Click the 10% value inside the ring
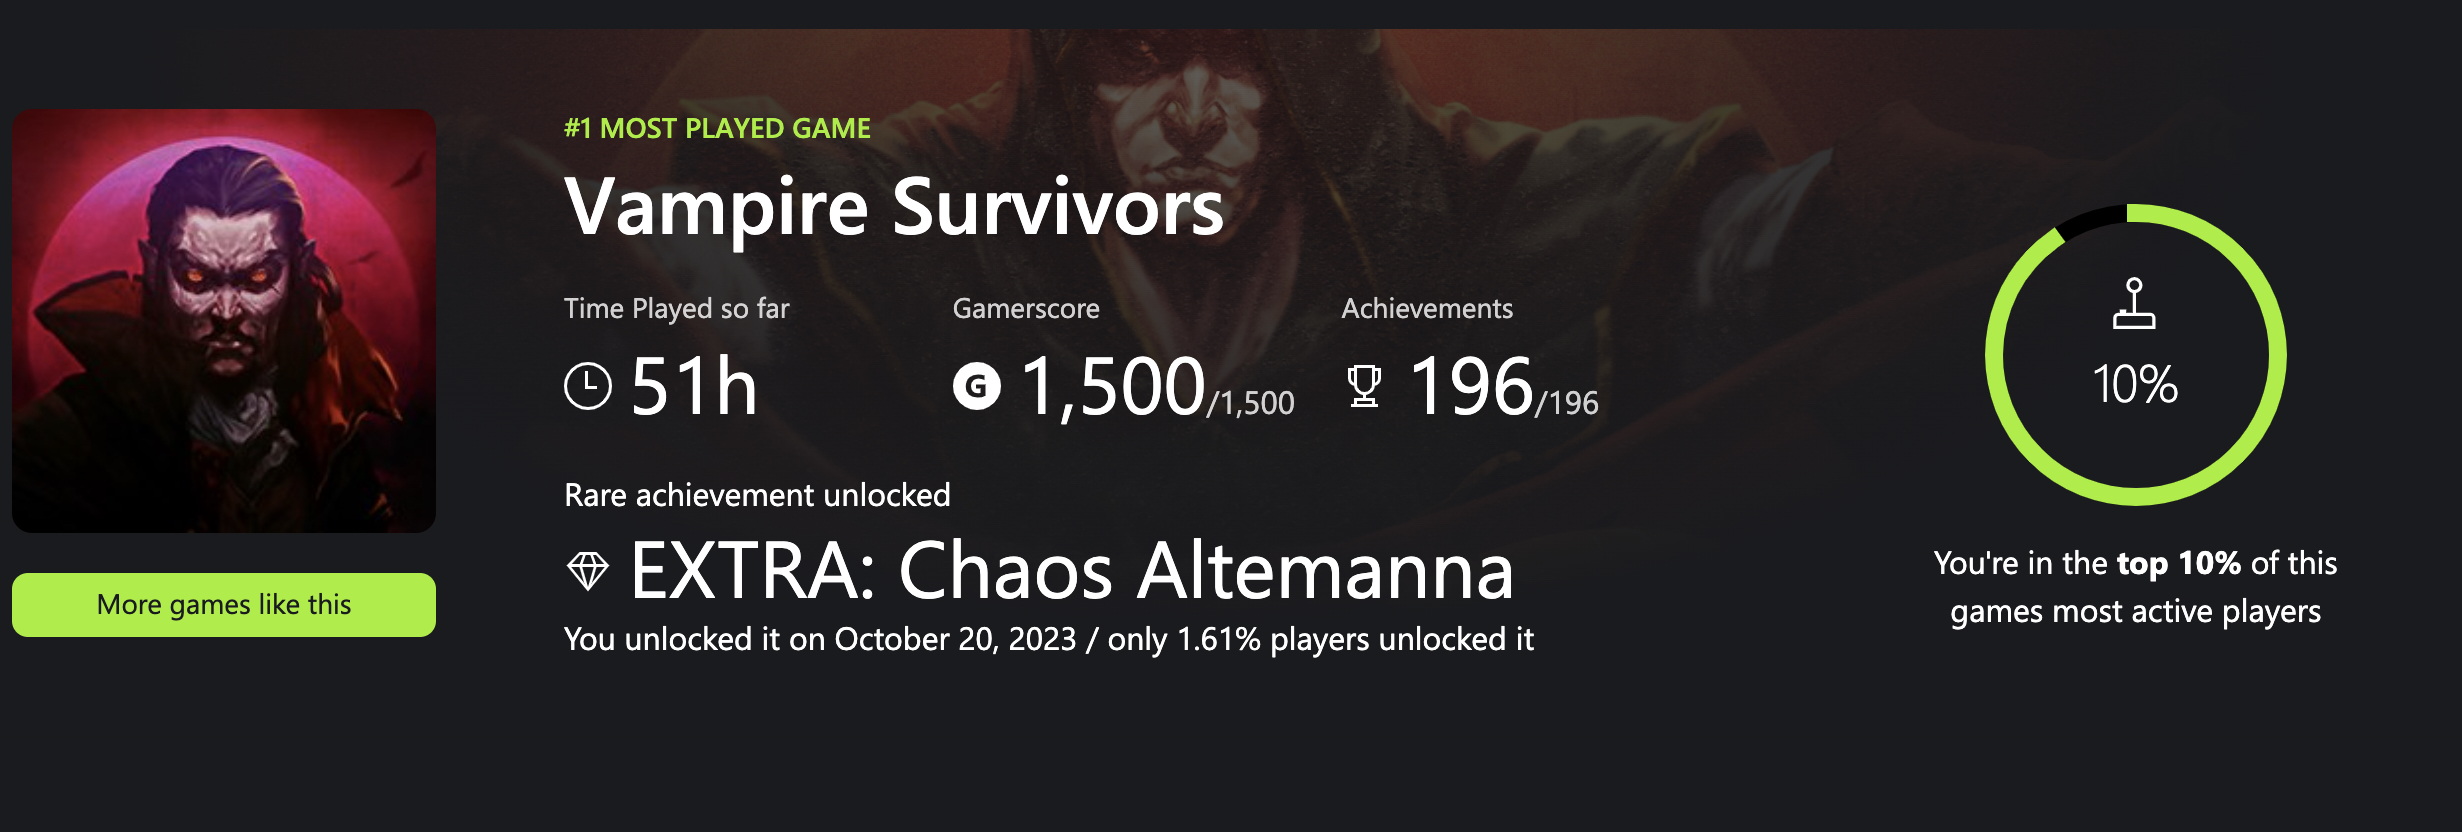Screen dimensions: 2462x832 click(x=2135, y=384)
